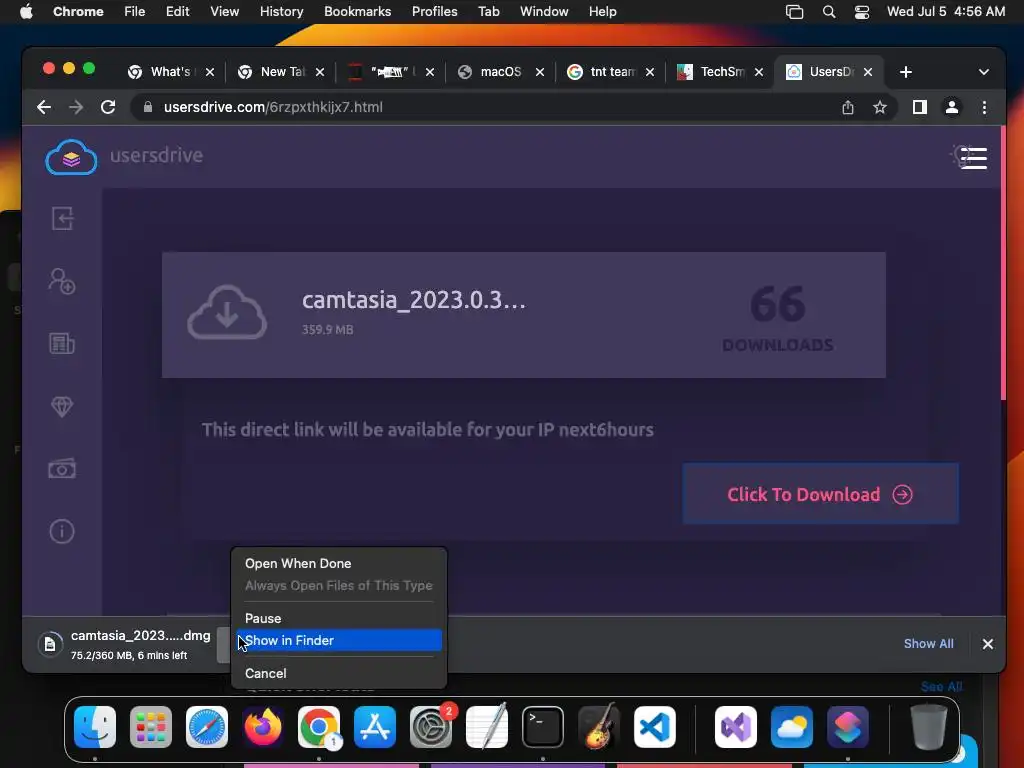Launch Firefox from the Dock
1024x768 pixels.
(x=263, y=726)
